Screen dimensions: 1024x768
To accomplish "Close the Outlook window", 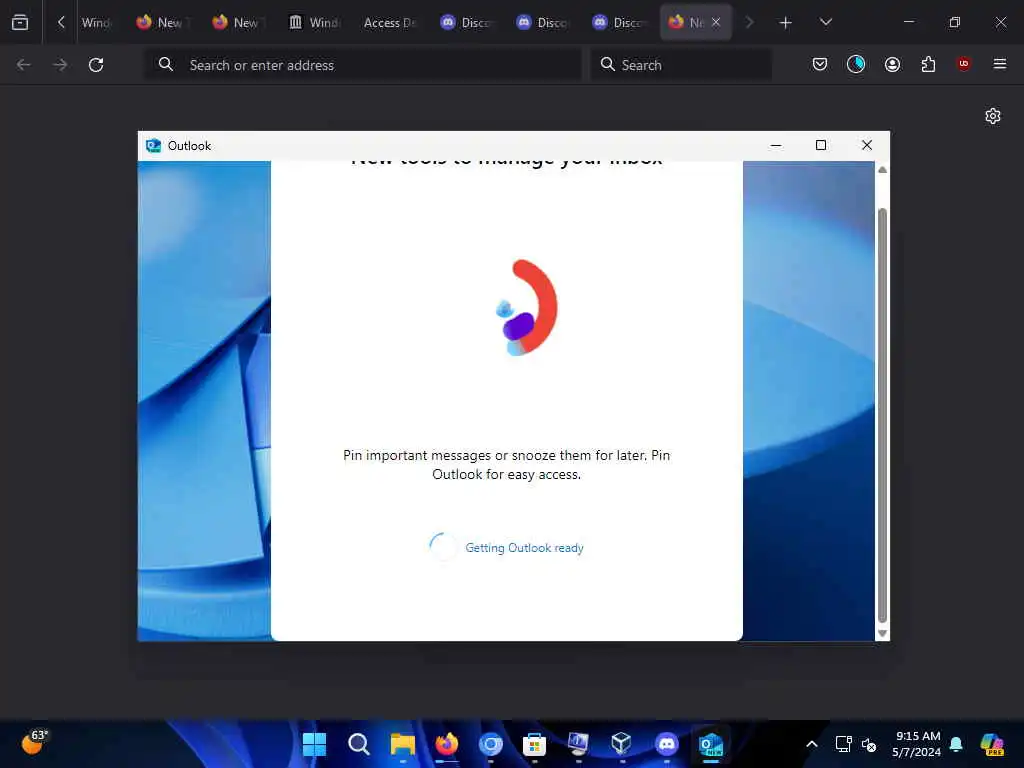I will [867, 146].
